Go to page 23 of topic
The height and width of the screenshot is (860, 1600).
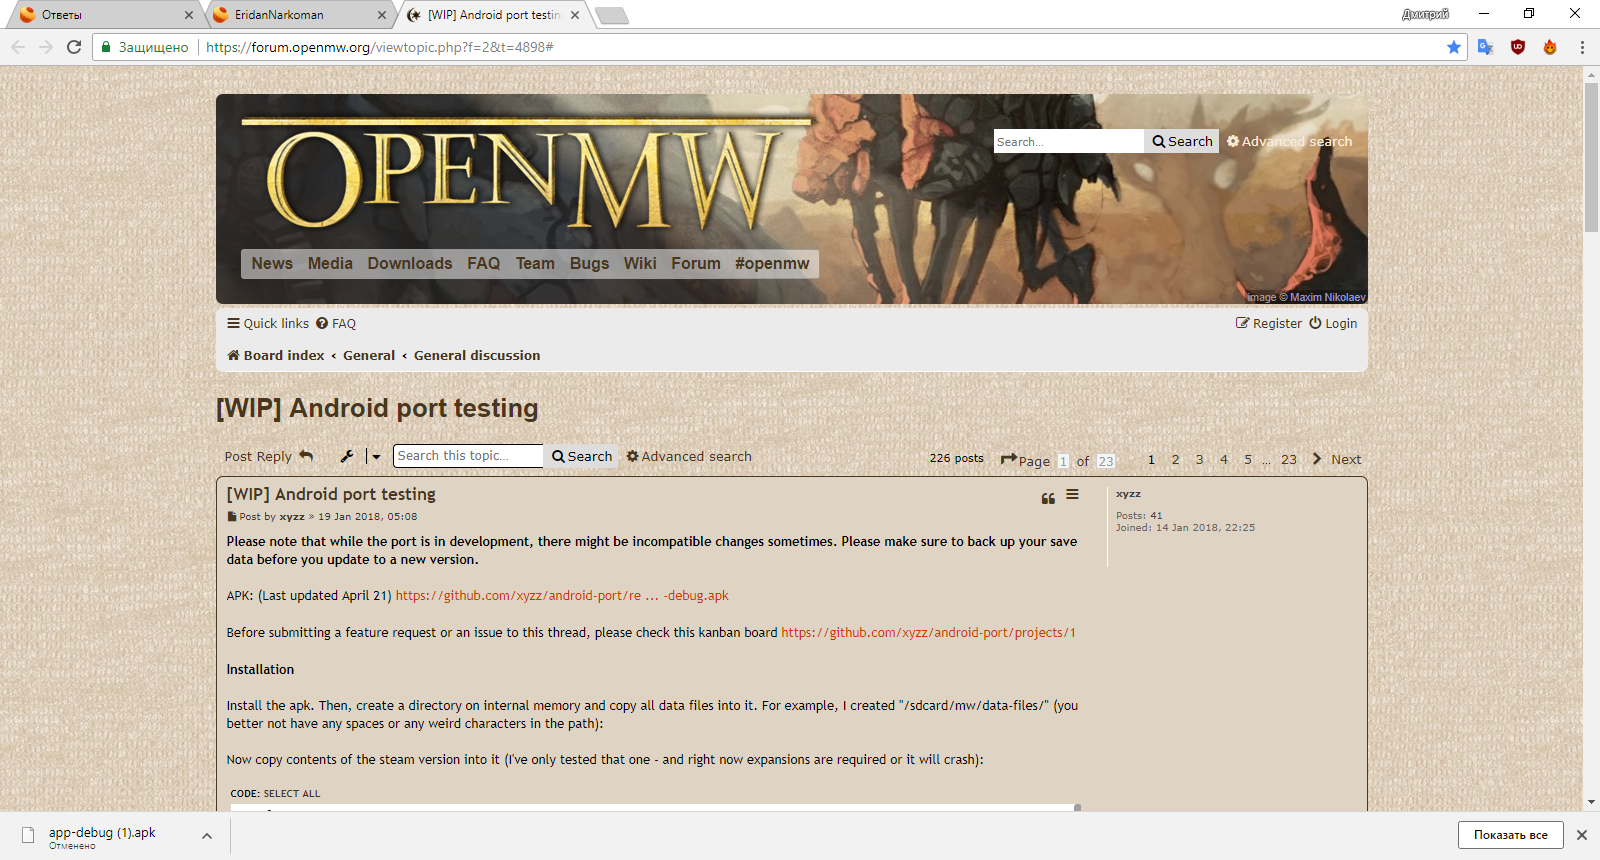pos(1288,459)
